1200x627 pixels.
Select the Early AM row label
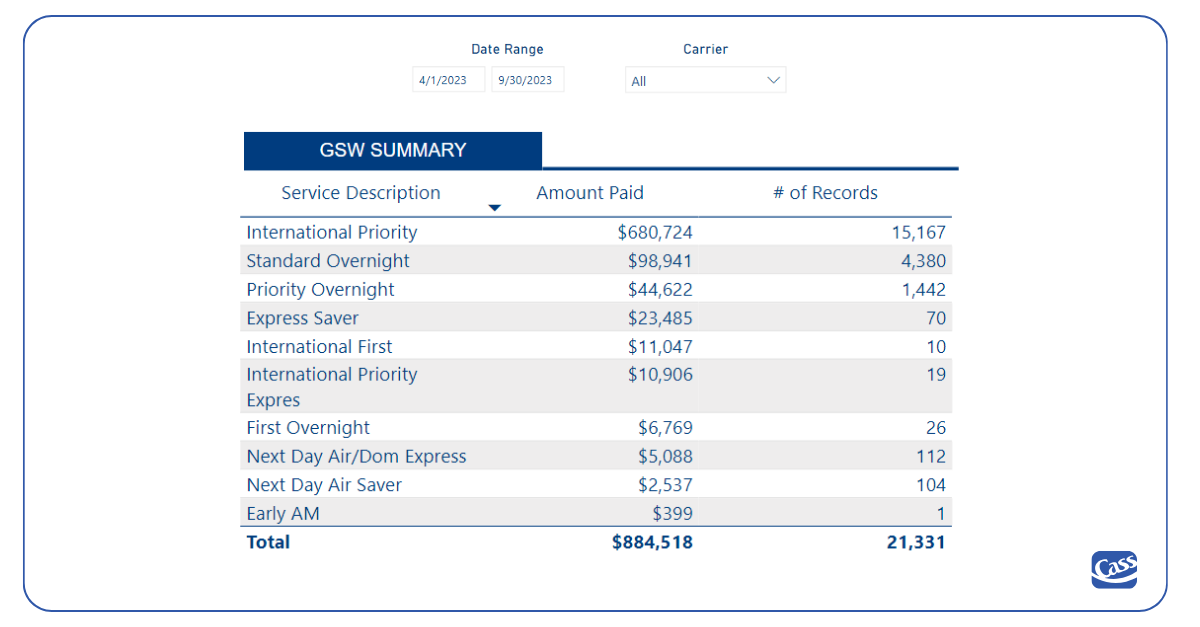(283, 514)
